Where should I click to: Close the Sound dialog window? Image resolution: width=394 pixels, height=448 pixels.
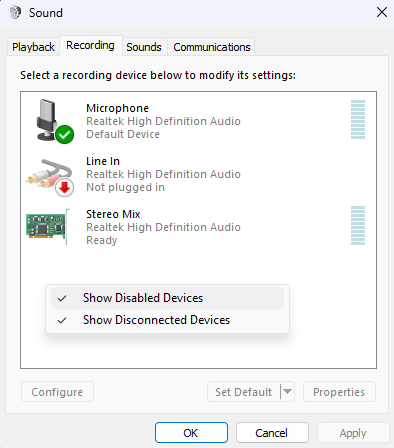tap(382, 13)
